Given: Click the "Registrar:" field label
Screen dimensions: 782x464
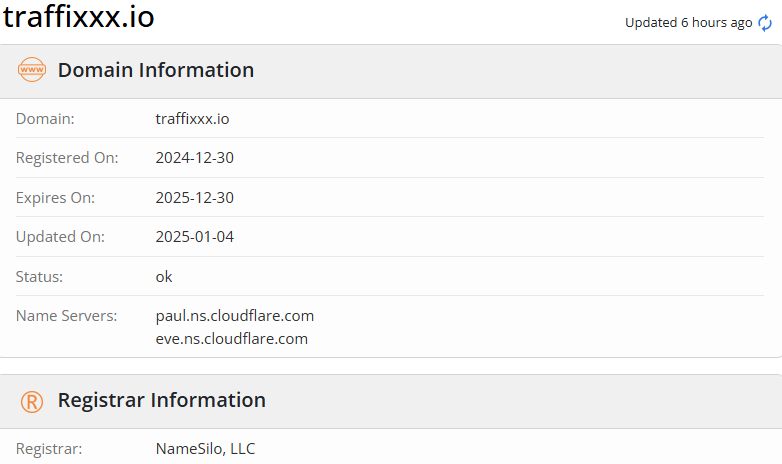Looking at the screenshot, I should [x=49, y=449].
